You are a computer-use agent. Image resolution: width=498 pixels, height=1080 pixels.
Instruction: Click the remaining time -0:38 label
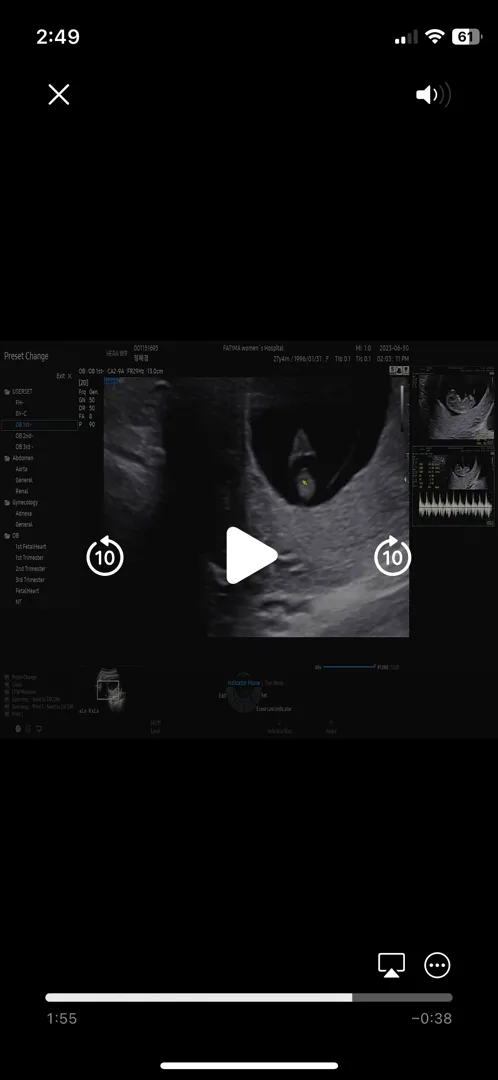[x=431, y=1019]
